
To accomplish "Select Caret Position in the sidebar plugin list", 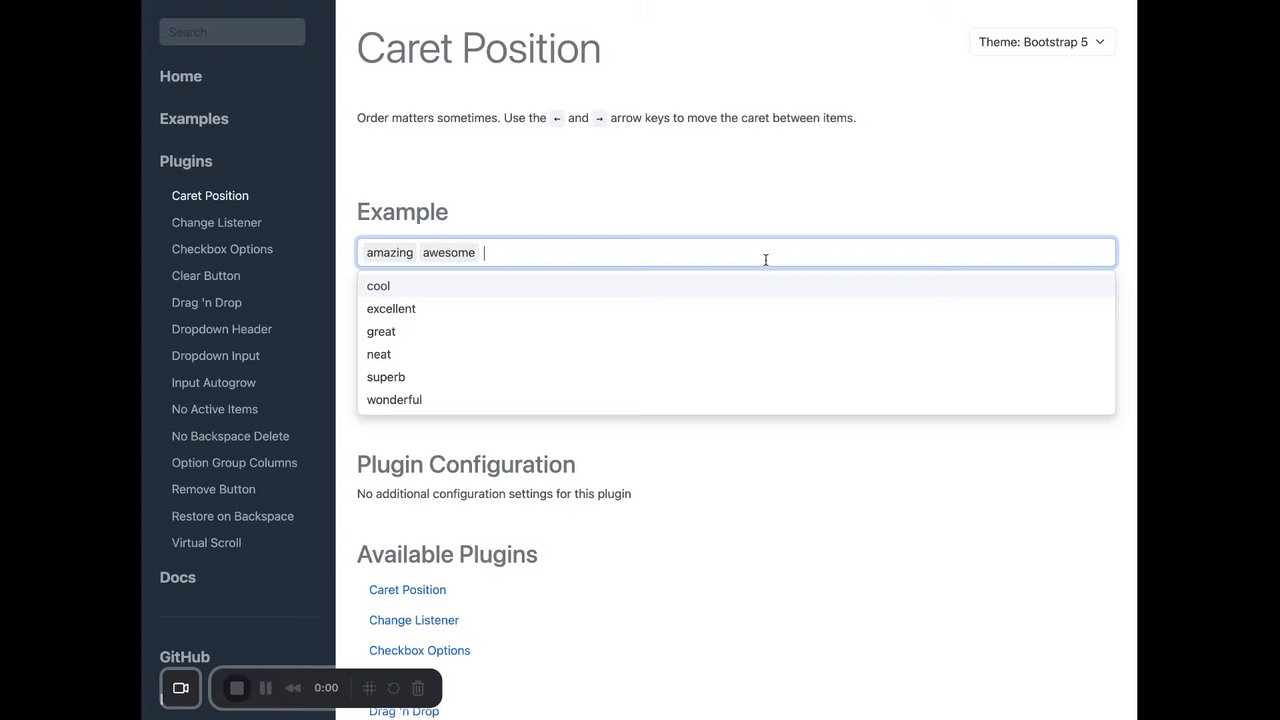I will [210, 196].
